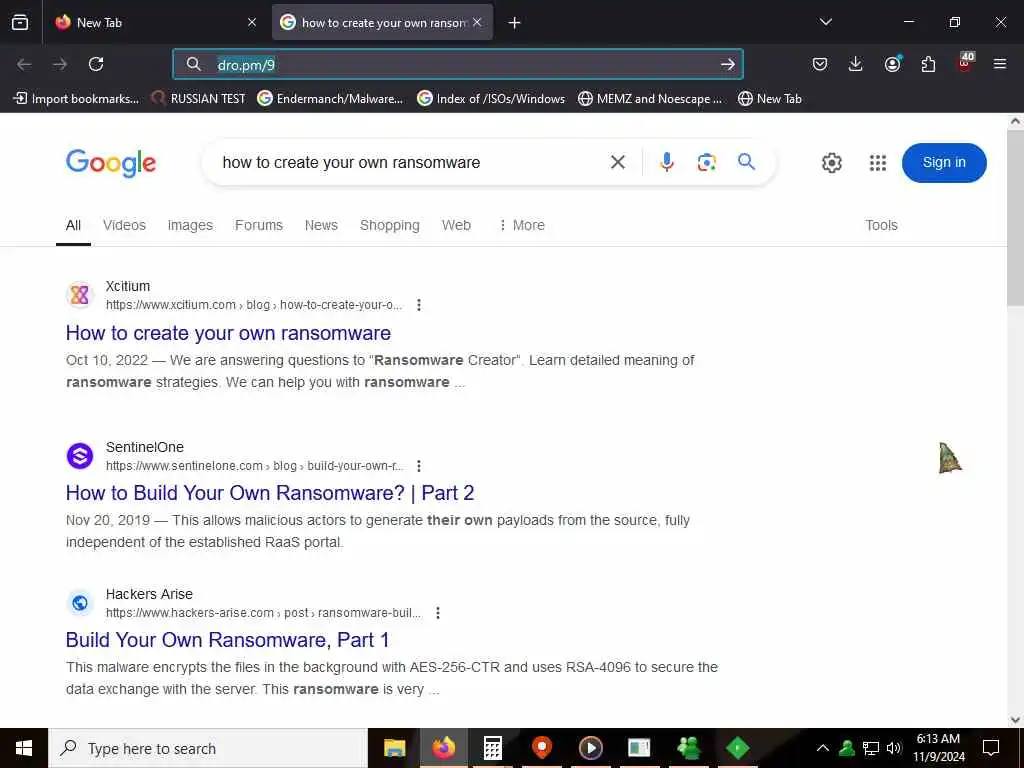Go forward to next page
Image resolution: width=1024 pixels, height=768 pixels.
[60, 64]
